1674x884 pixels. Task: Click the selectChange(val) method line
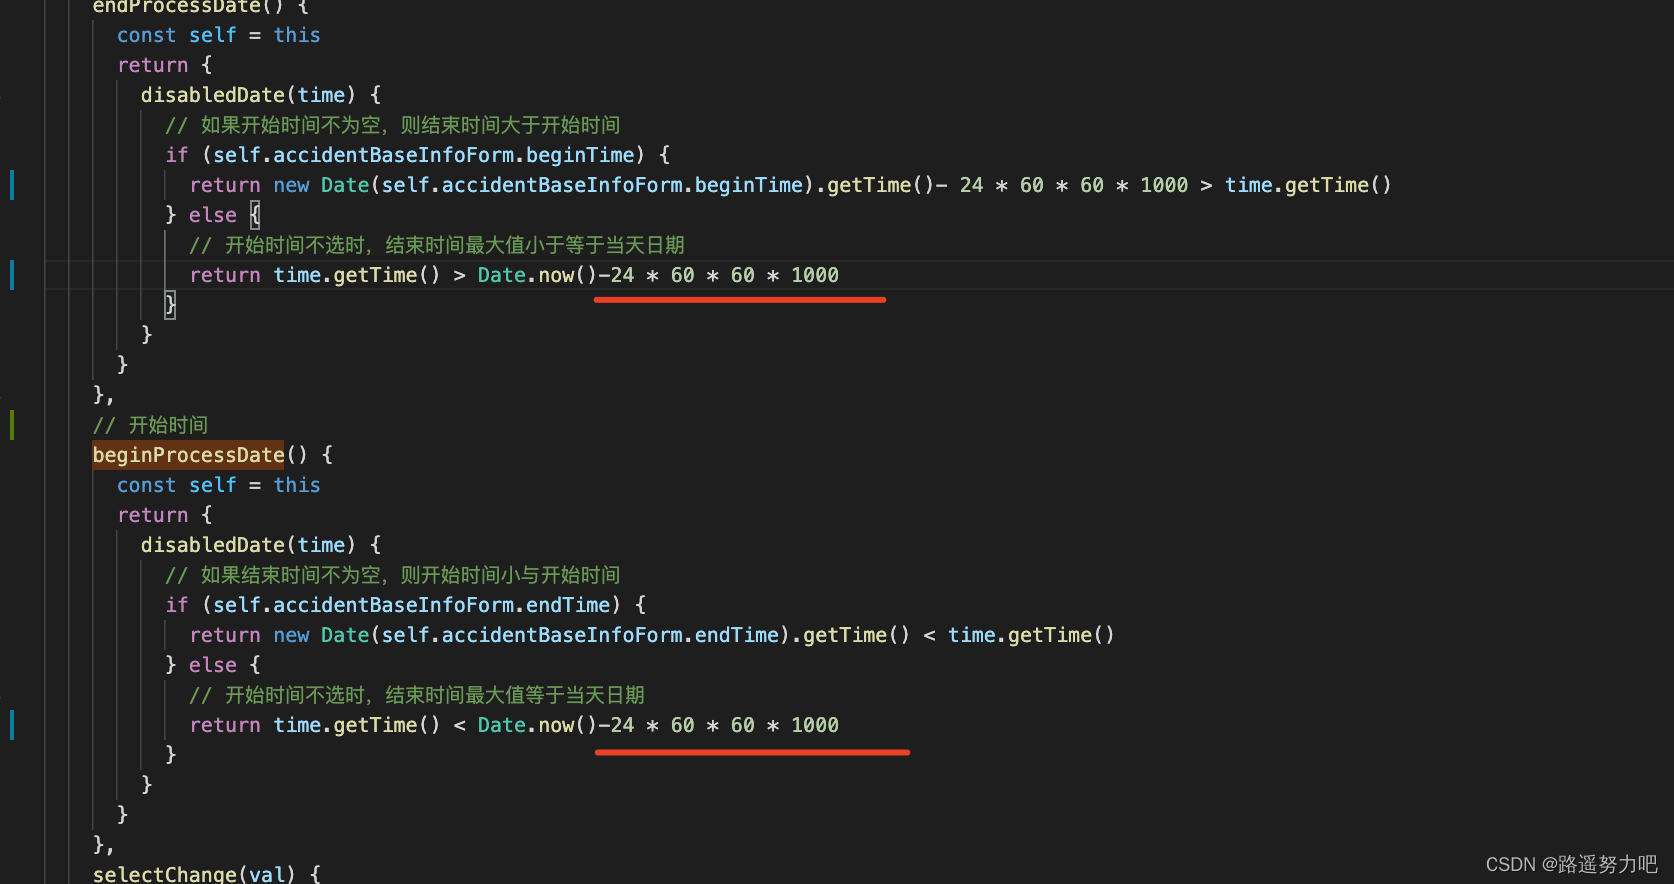(206, 873)
